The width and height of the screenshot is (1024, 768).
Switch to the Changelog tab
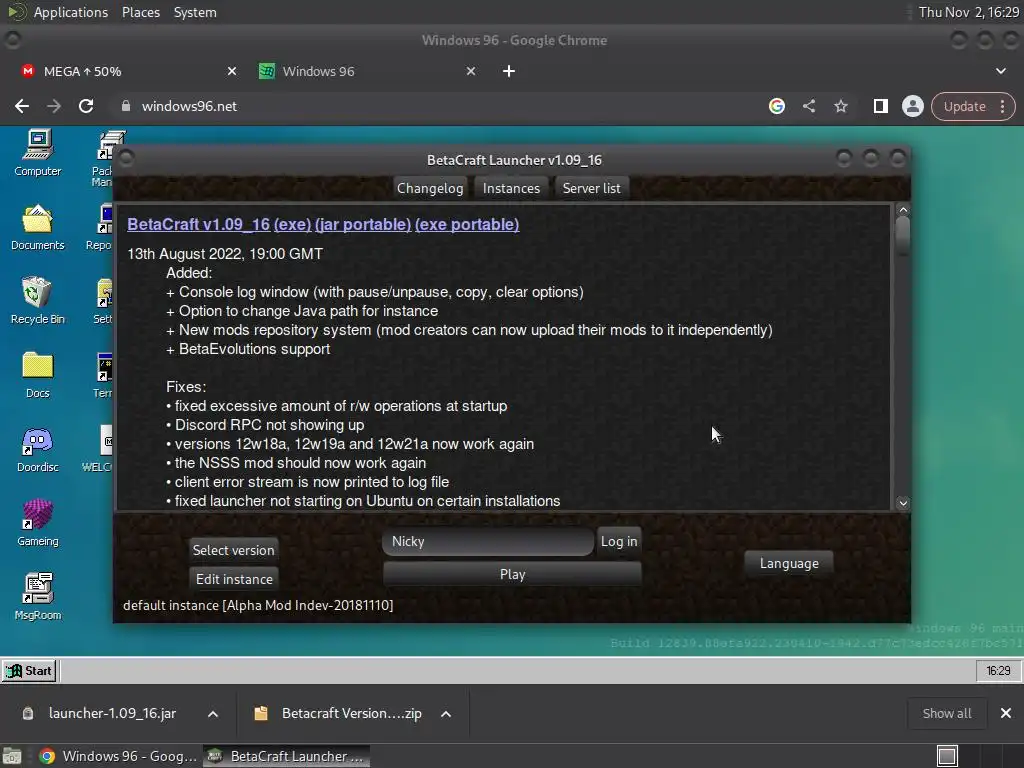click(430, 188)
